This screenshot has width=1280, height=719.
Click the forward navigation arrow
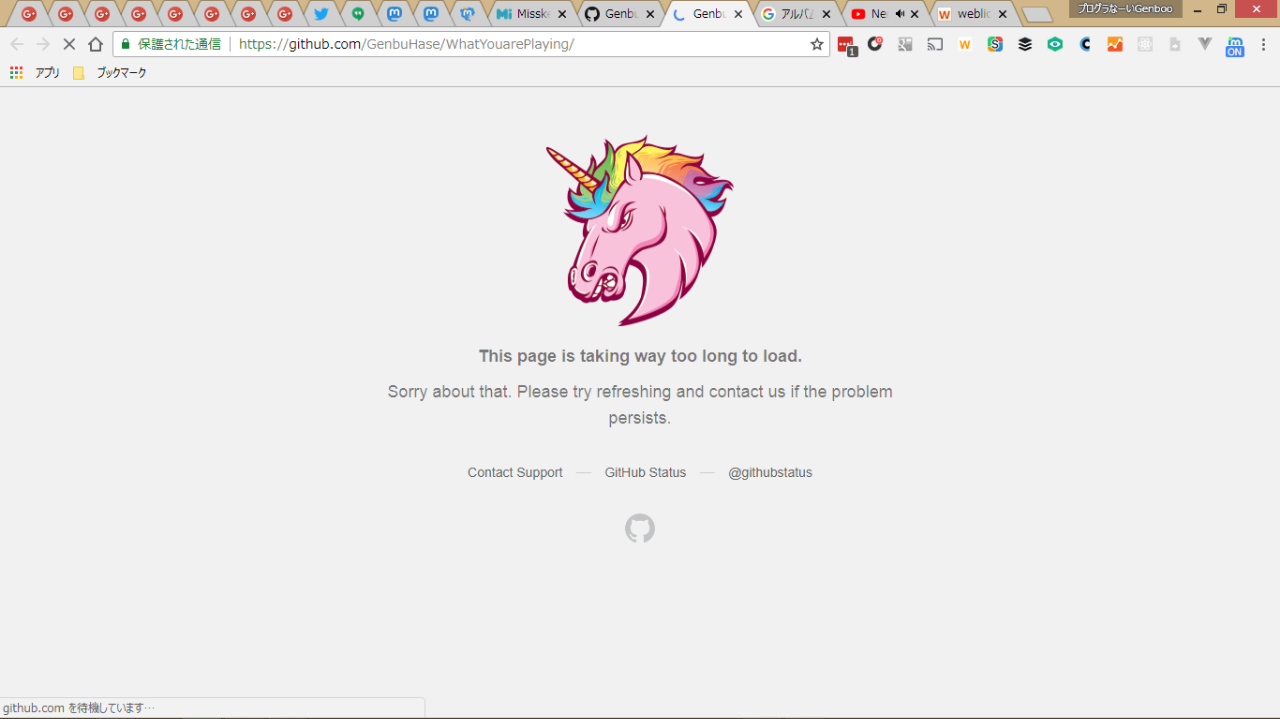coord(43,44)
